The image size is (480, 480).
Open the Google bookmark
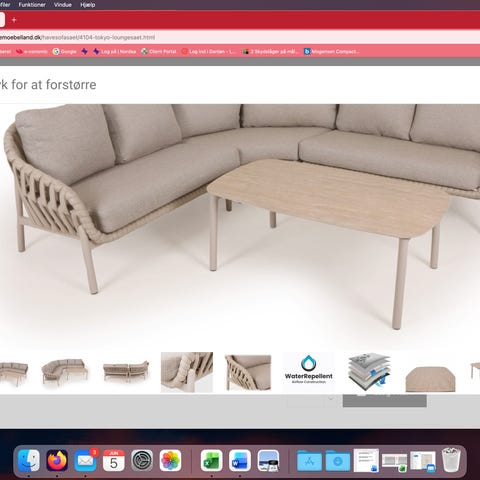pyautogui.click(x=65, y=51)
